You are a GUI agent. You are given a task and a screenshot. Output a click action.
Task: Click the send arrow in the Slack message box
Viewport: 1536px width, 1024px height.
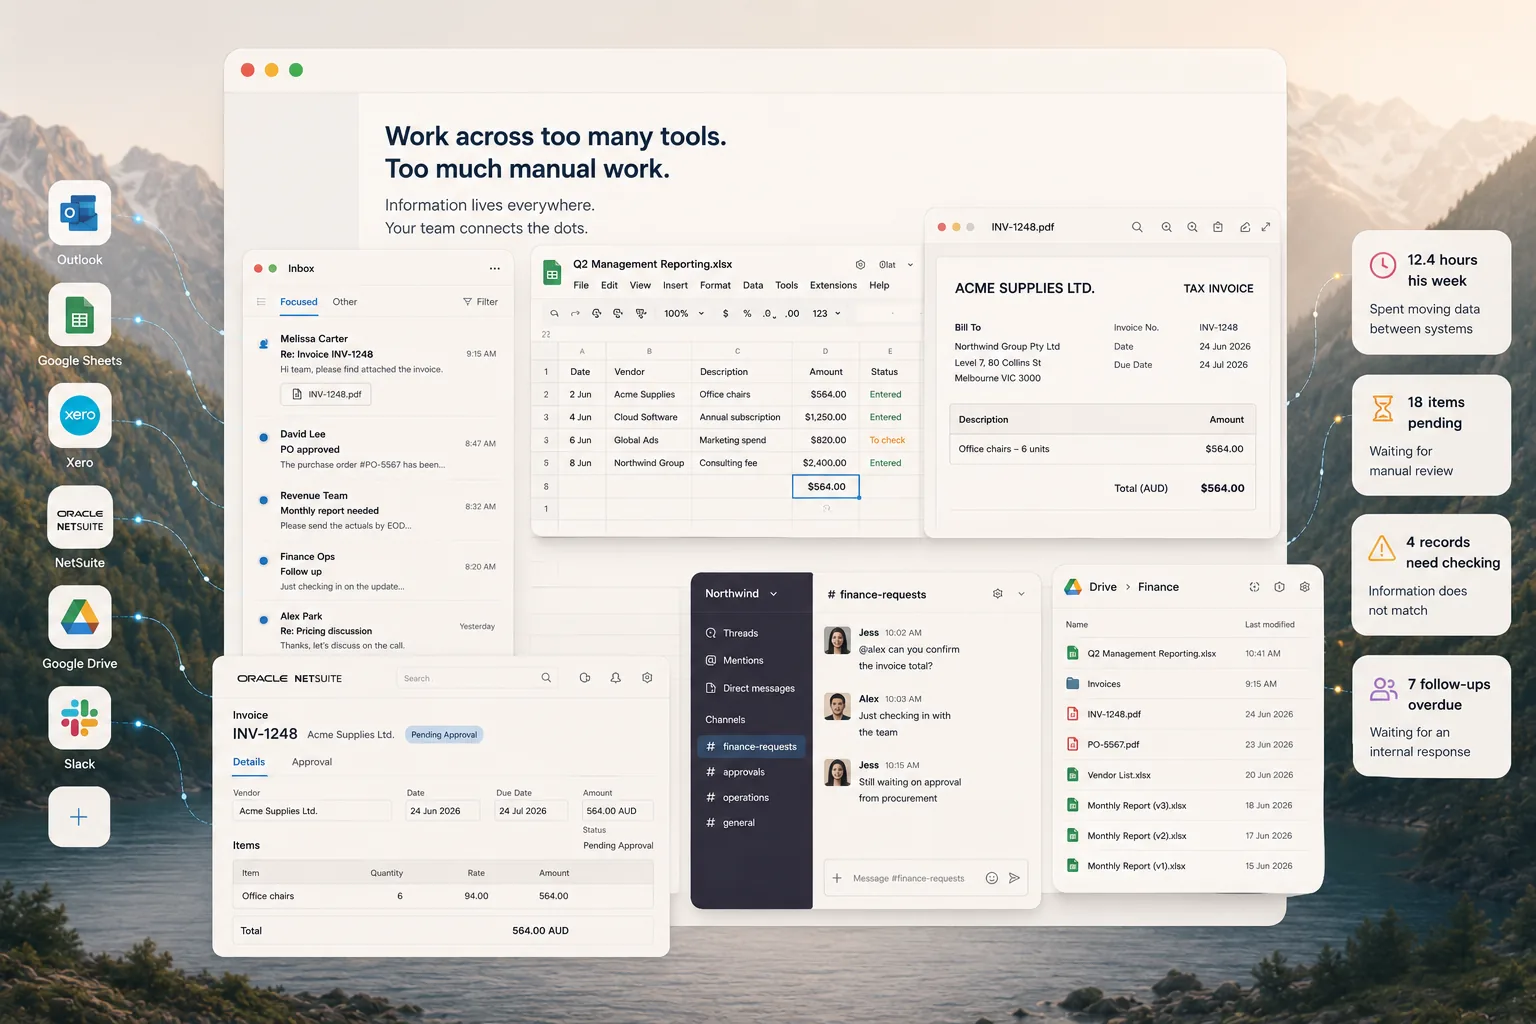click(x=1014, y=878)
